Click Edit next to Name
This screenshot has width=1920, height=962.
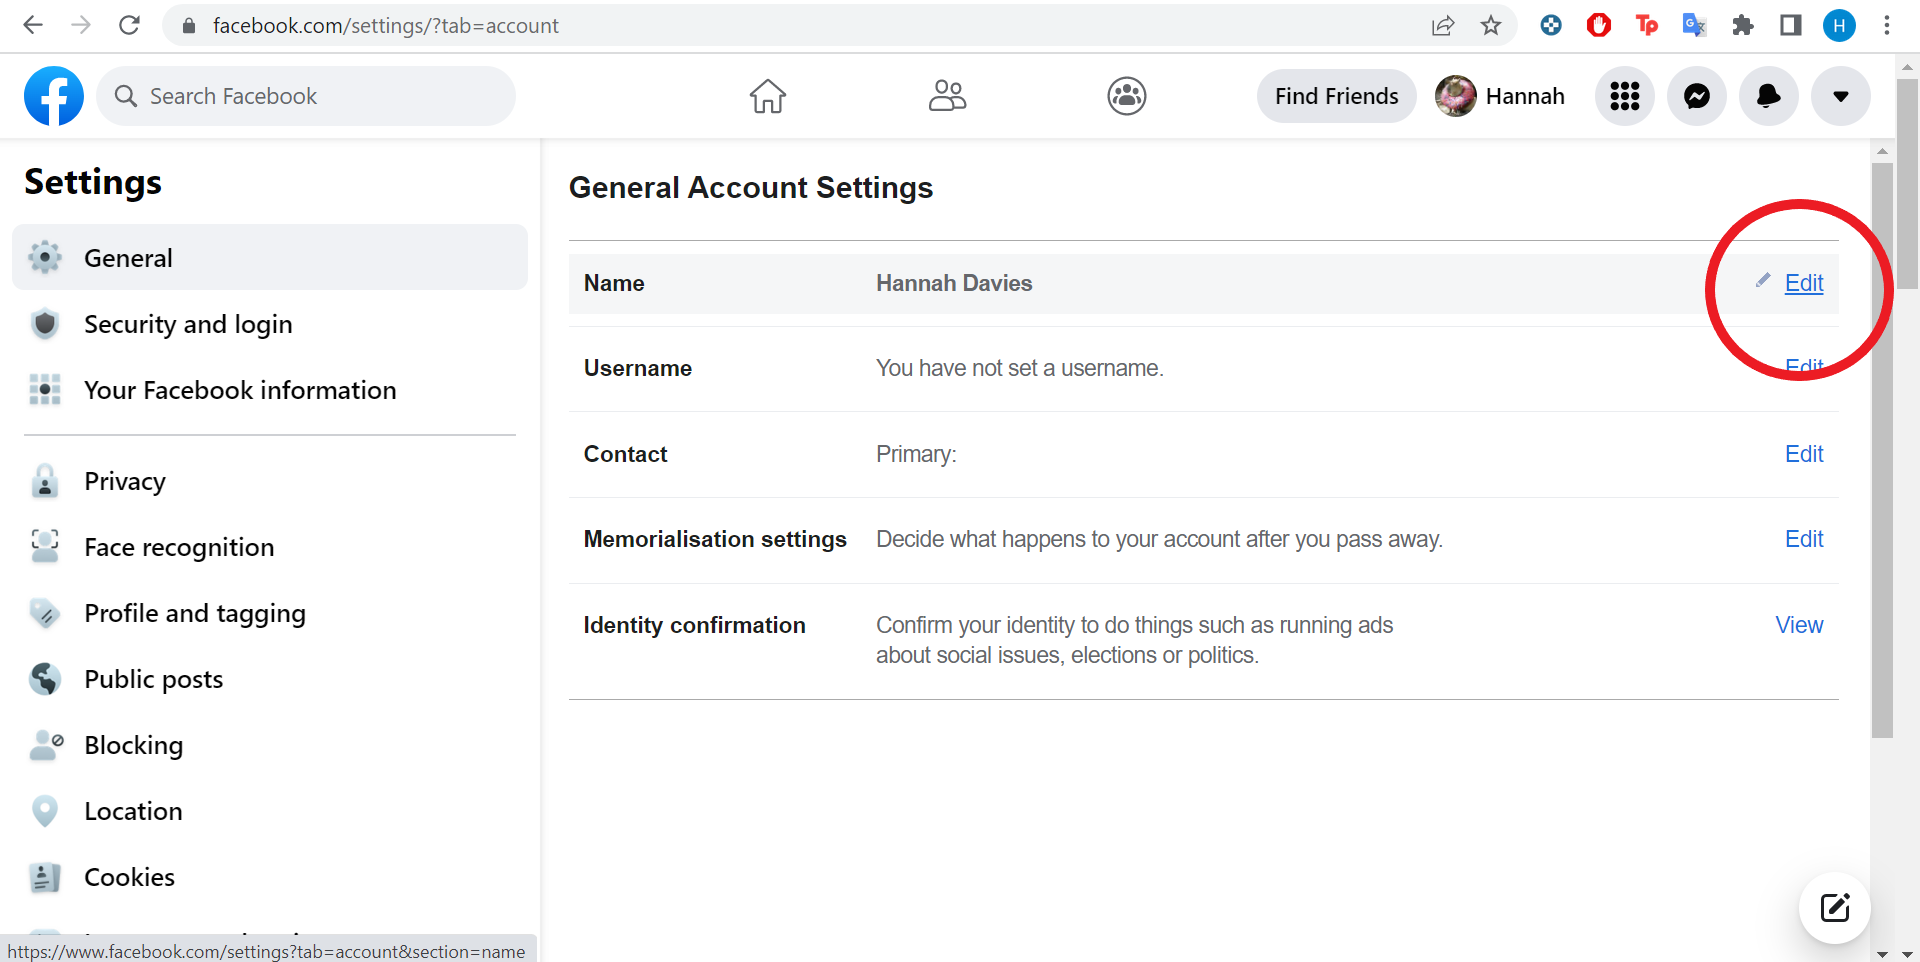tap(1804, 283)
